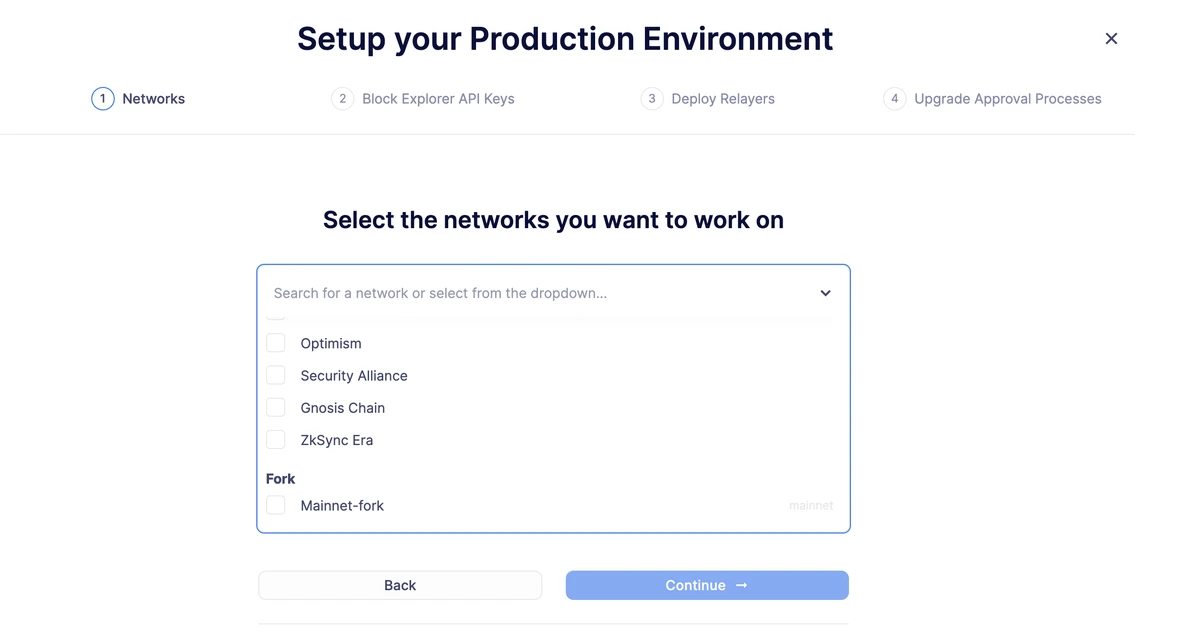Screen dimensions: 1200x640
Task: Click the step 4 circle icon
Action: [x=894, y=99]
